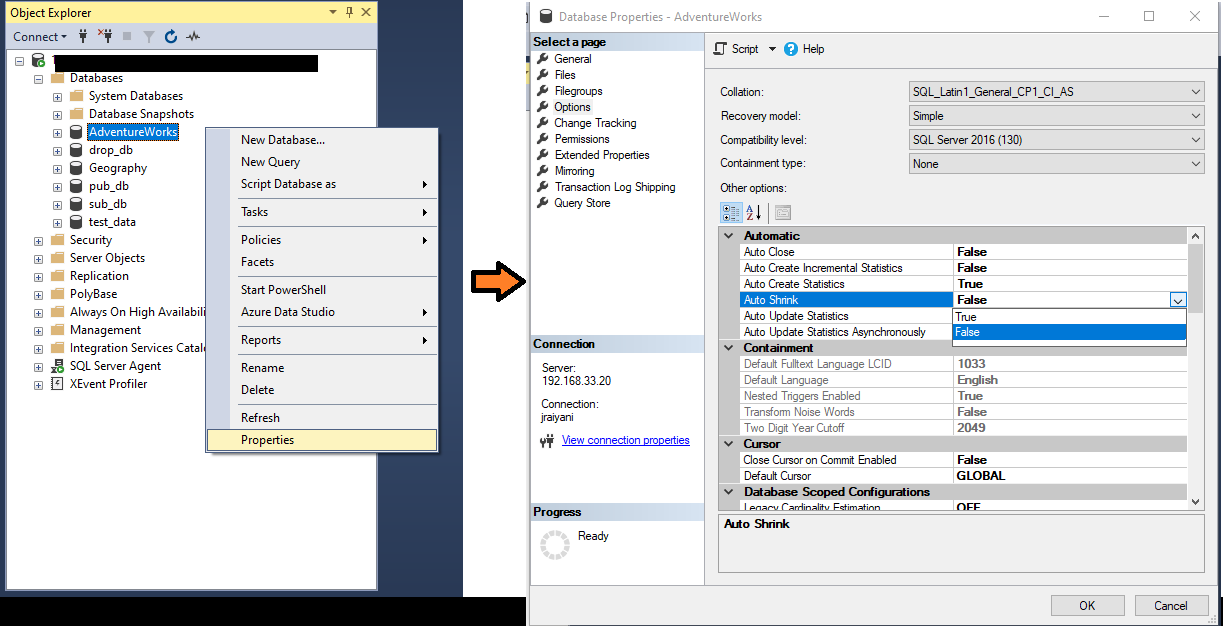Disconnect the server using the red-X plug icon

[x=106, y=36]
